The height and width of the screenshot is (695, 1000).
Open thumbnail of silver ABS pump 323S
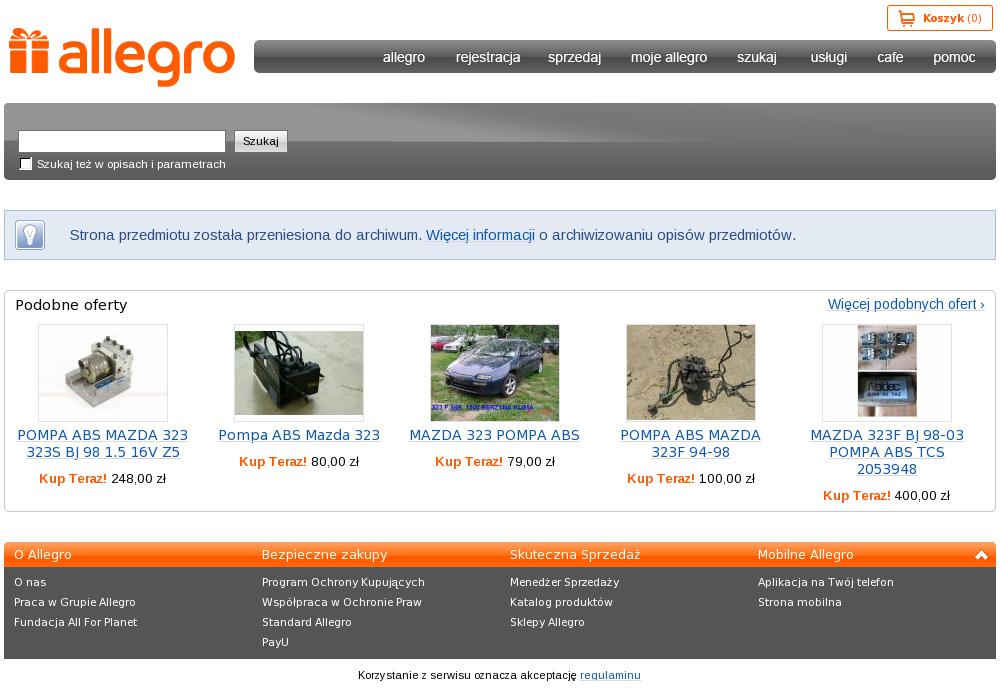click(103, 373)
